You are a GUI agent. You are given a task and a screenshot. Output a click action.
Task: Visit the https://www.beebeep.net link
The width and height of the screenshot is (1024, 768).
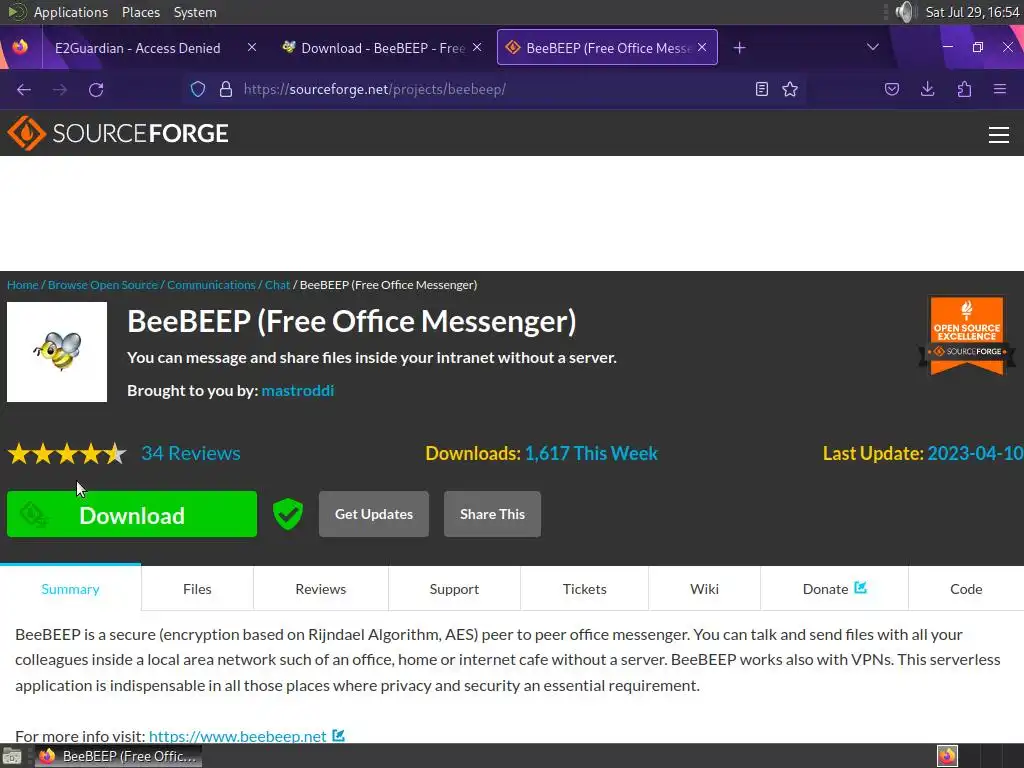(x=238, y=736)
